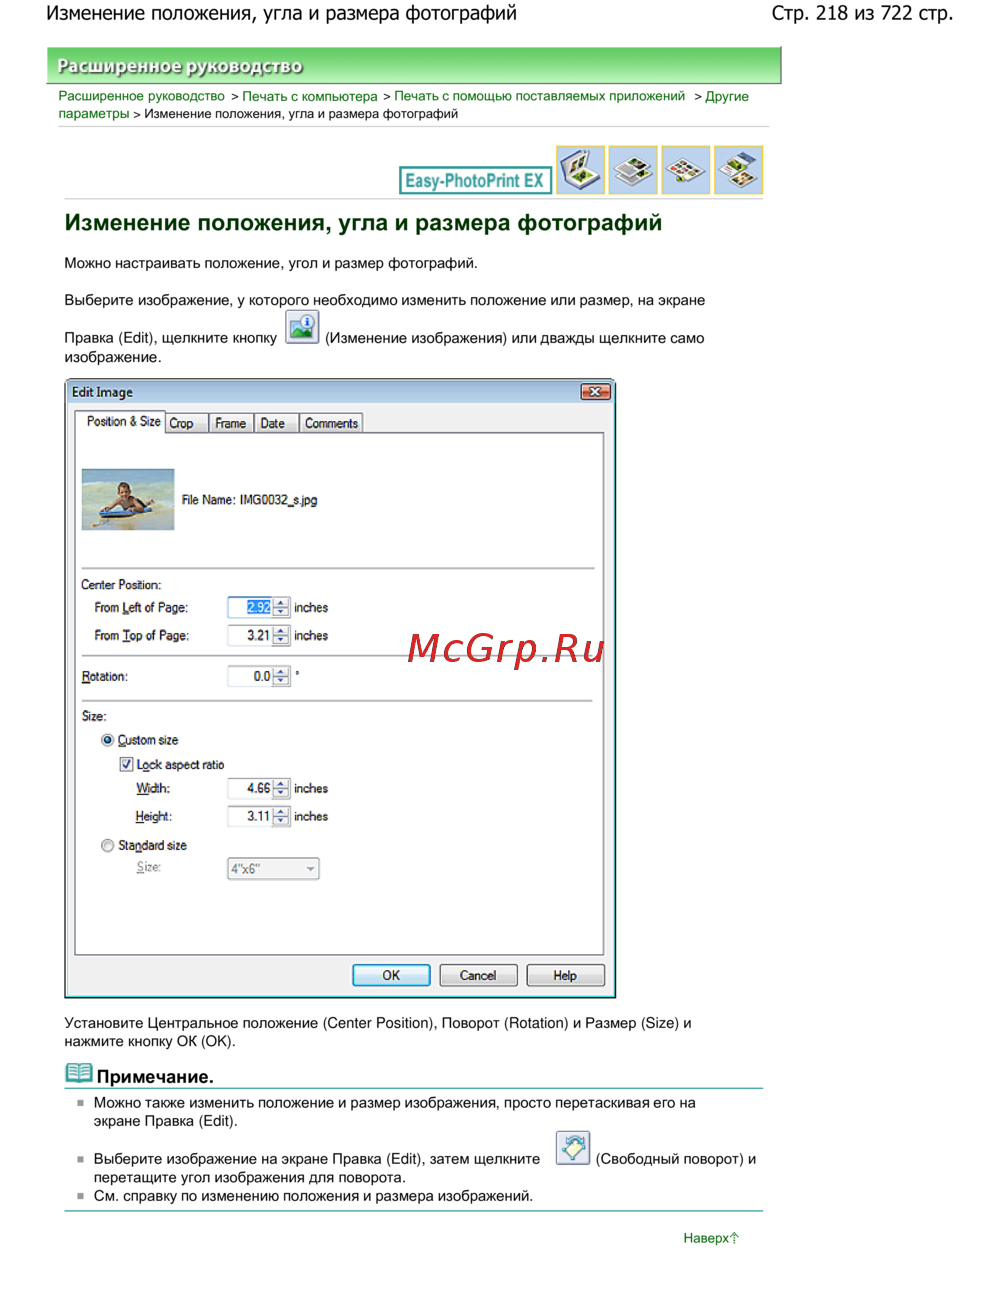The image size is (1000, 1294).
Task: Click the rightmost photo layout icon
Action: (x=738, y=170)
